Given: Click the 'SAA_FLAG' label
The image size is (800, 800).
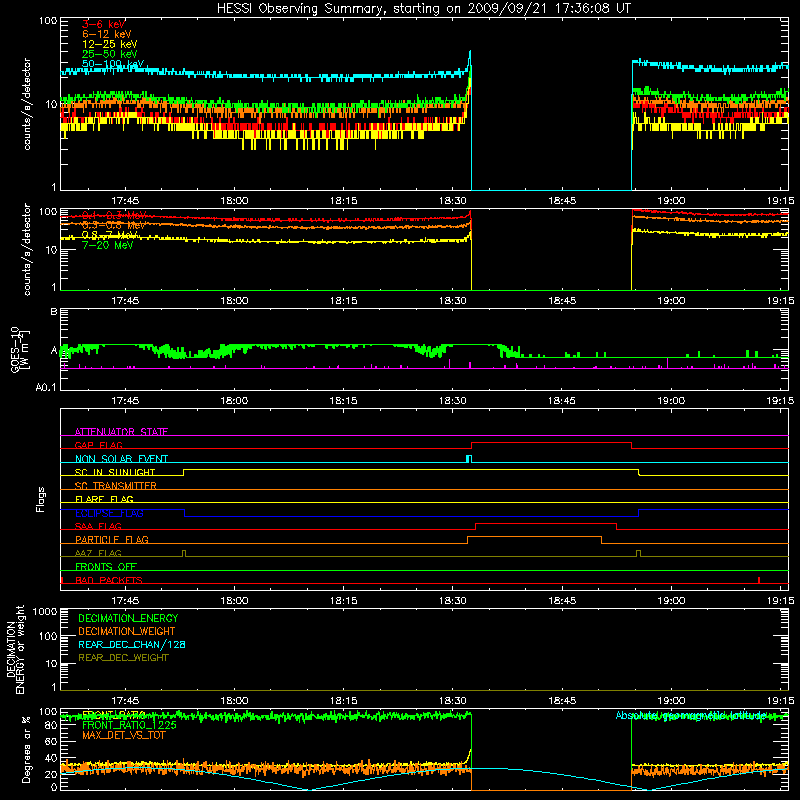Looking at the screenshot, I should coord(98,526).
